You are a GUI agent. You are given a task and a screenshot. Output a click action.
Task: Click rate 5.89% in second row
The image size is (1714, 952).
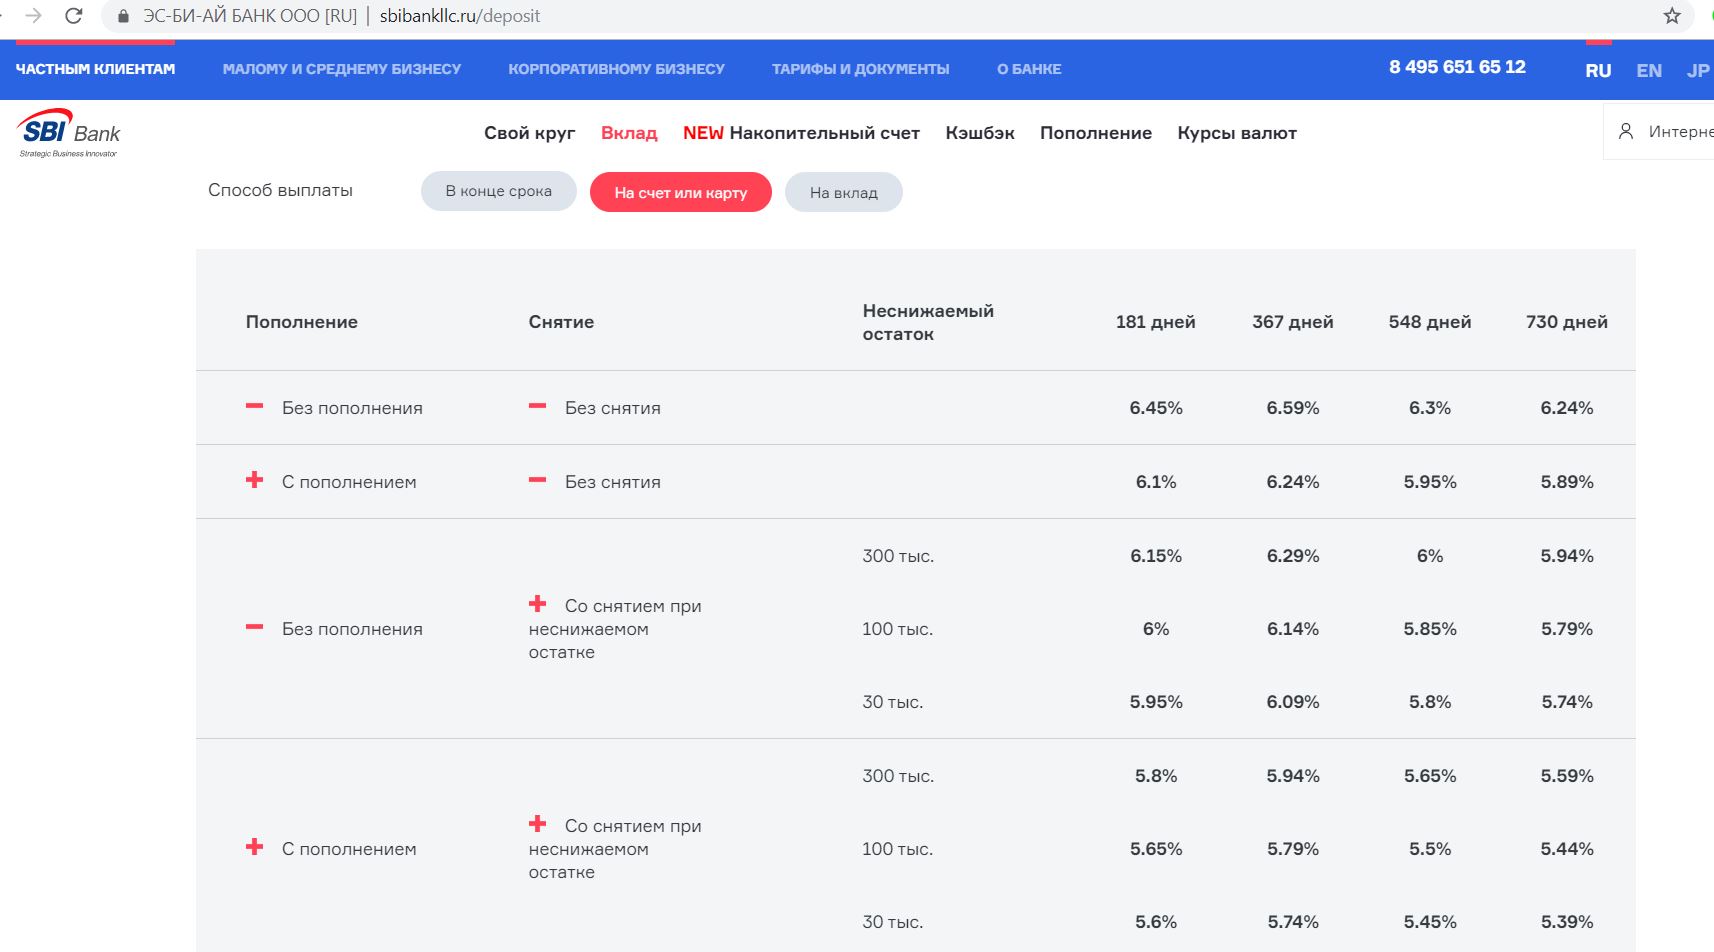(1567, 482)
